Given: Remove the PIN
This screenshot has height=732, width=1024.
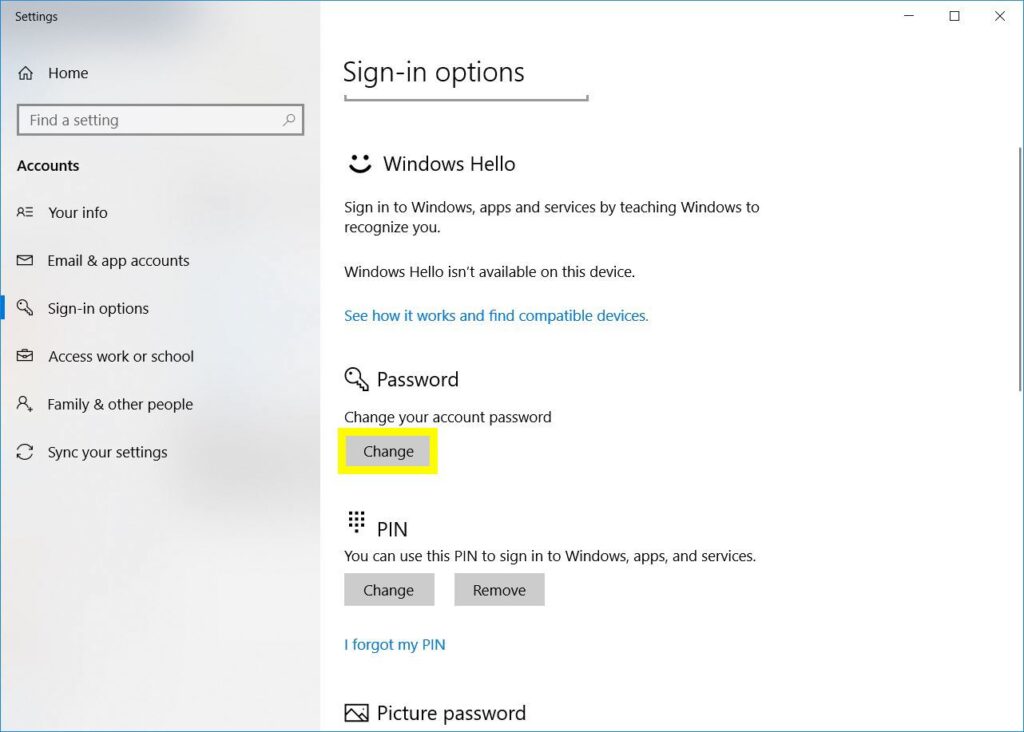Looking at the screenshot, I should tap(499, 590).
